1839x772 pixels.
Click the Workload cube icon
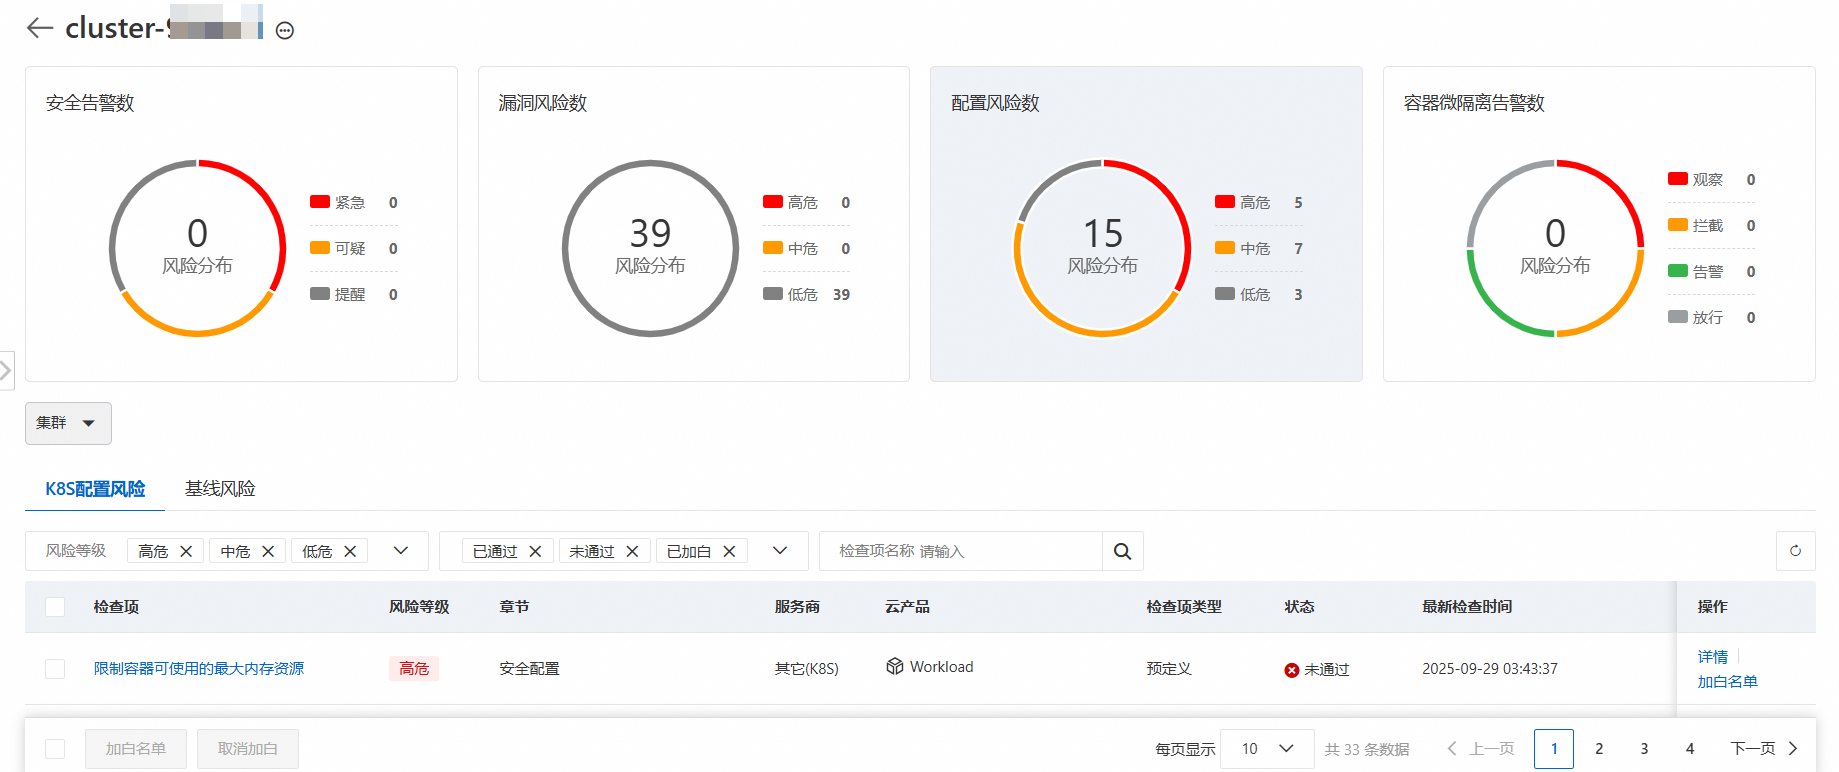(x=895, y=666)
